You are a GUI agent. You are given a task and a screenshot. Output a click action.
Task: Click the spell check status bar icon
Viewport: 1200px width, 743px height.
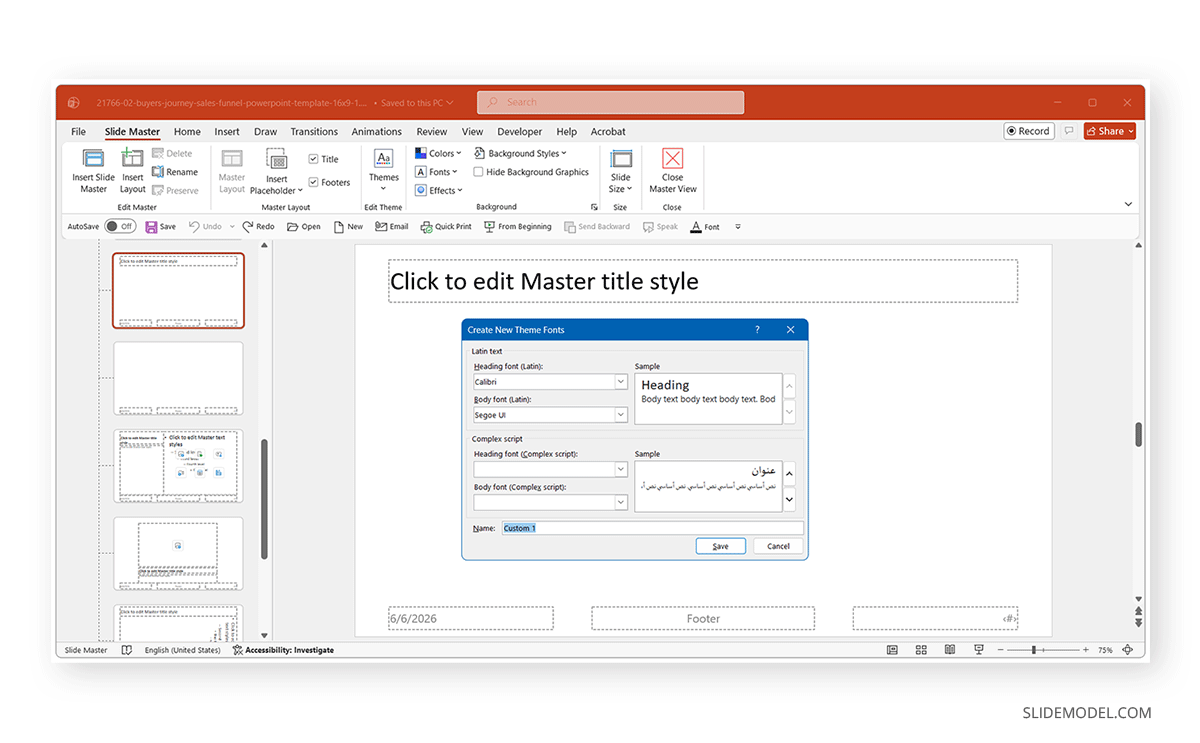[x=127, y=650]
